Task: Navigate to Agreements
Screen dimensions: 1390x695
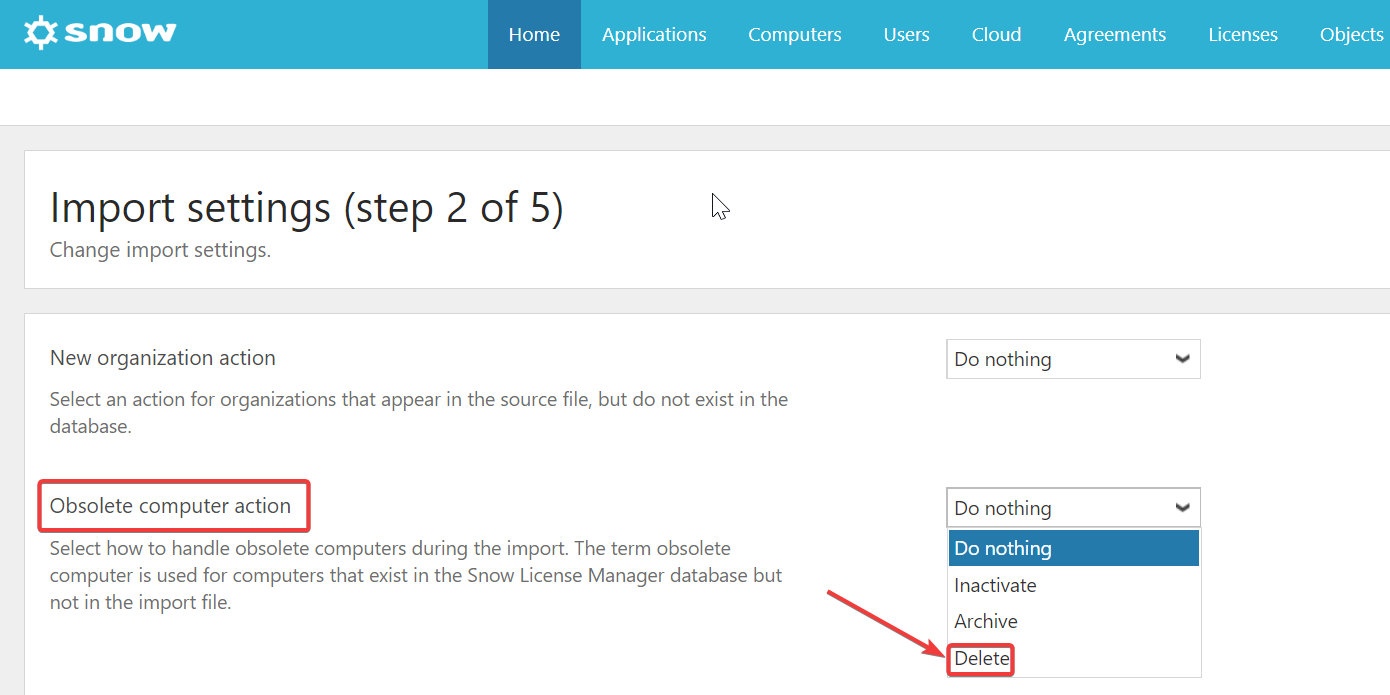Action: coord(1115,34)
